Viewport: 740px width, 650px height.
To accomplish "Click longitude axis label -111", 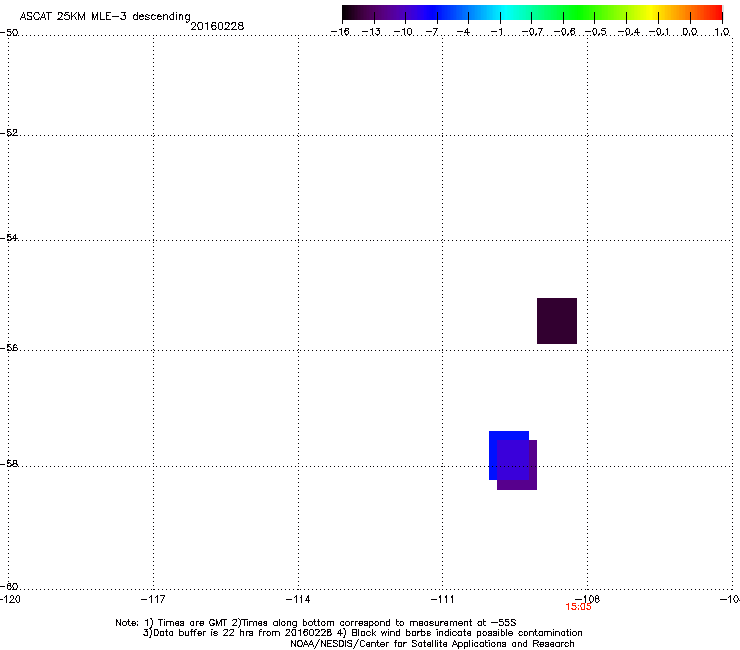I will (443, 599).
